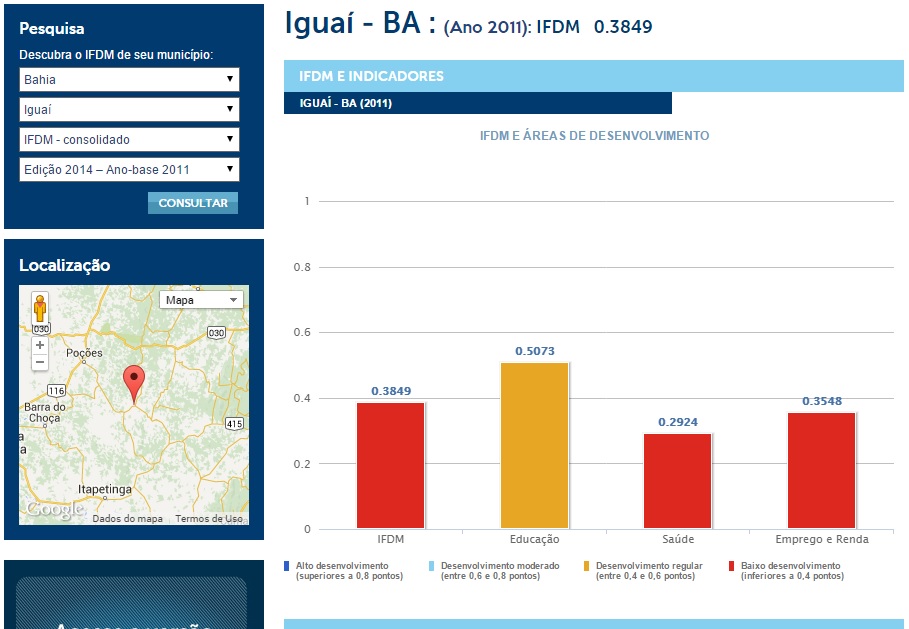Click the Iguaí - BA page title
The image size is (909, 629).
(352, 24)
